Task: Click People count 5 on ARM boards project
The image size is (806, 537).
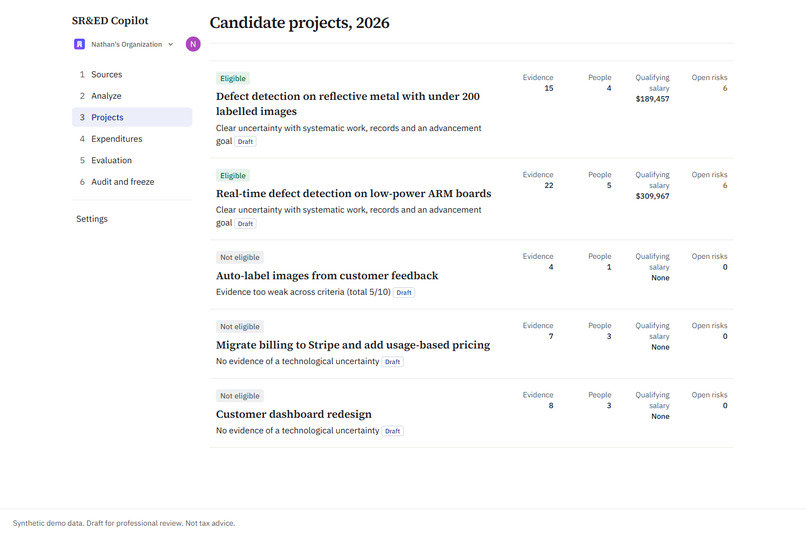Action: coord(609,186)
